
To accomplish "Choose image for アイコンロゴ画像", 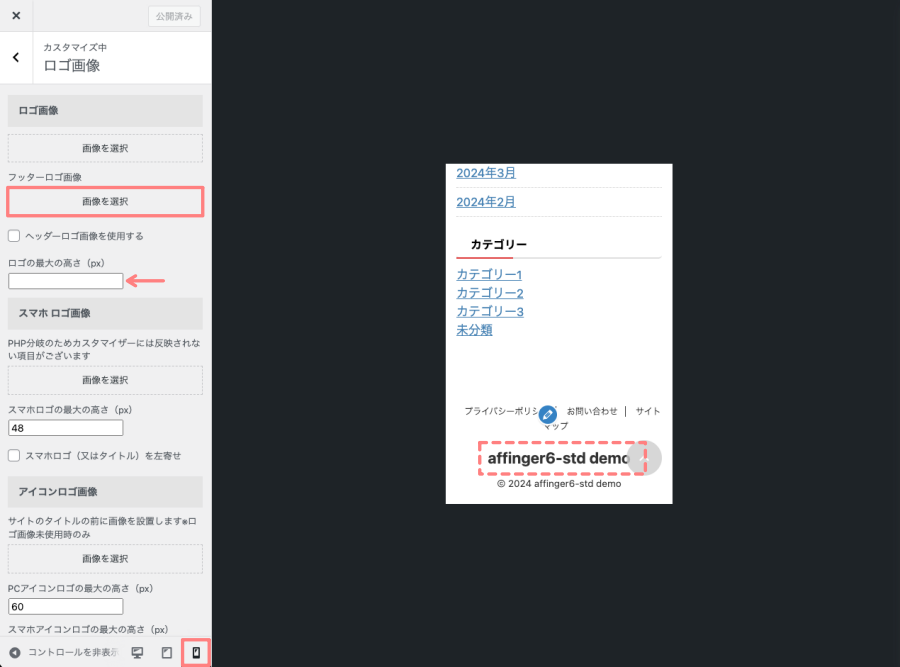I will point(105,558).
